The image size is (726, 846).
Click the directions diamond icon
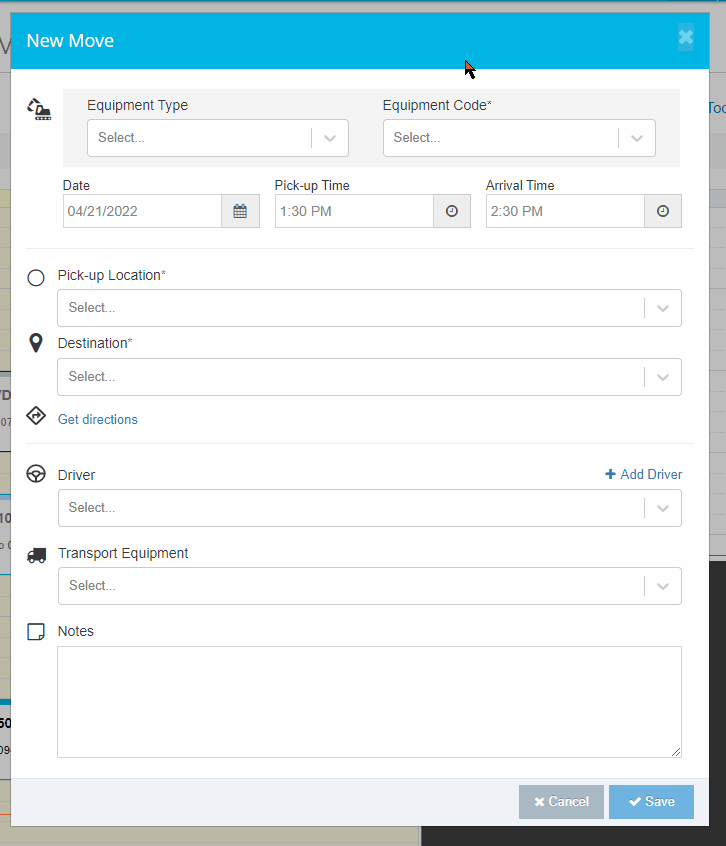click(36, 415)
